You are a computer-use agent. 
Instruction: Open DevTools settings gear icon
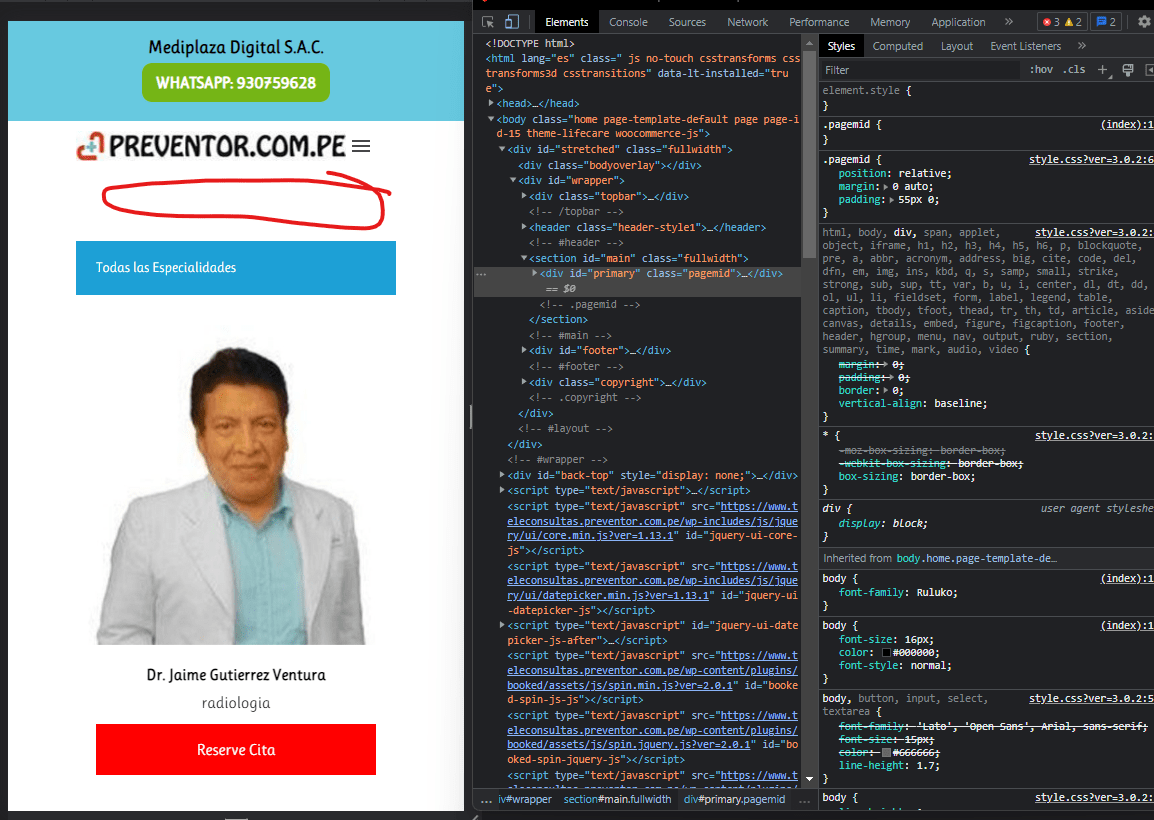pyautogui.click(x=1144, y=22)
